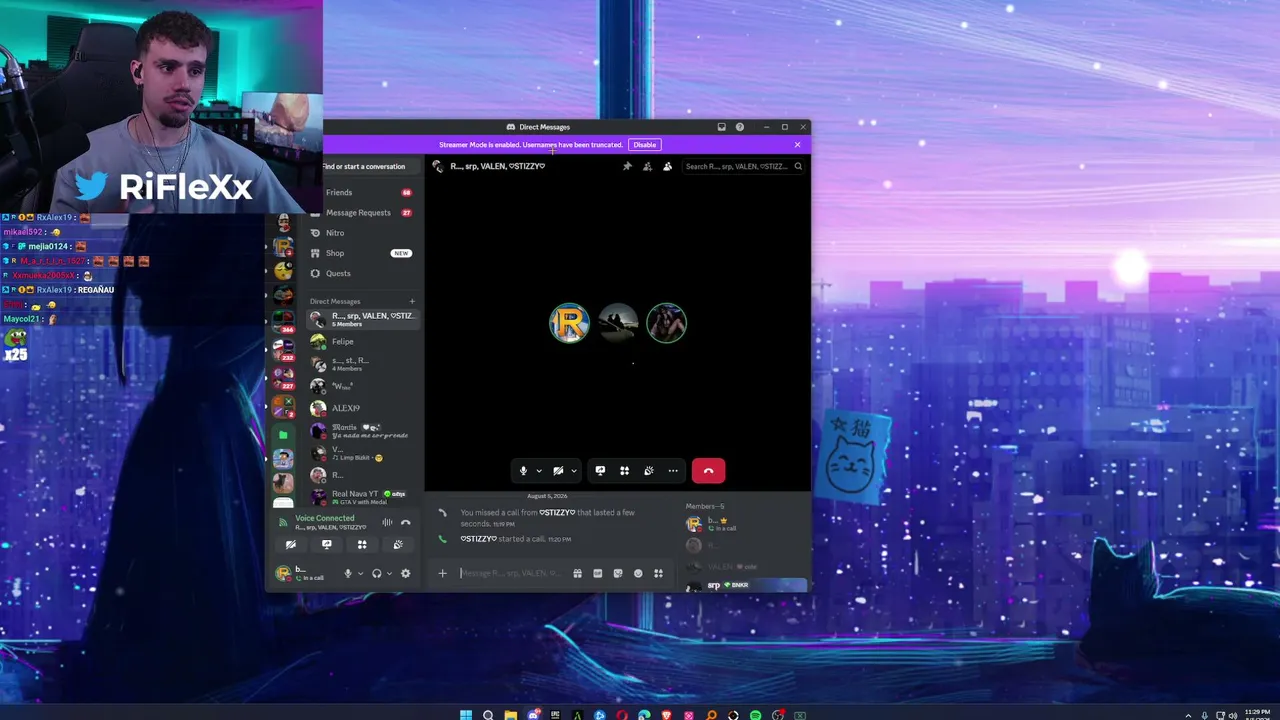
Task: Toggle noise suppression in Voice Connected panel
Action: (x=387, y=522)
